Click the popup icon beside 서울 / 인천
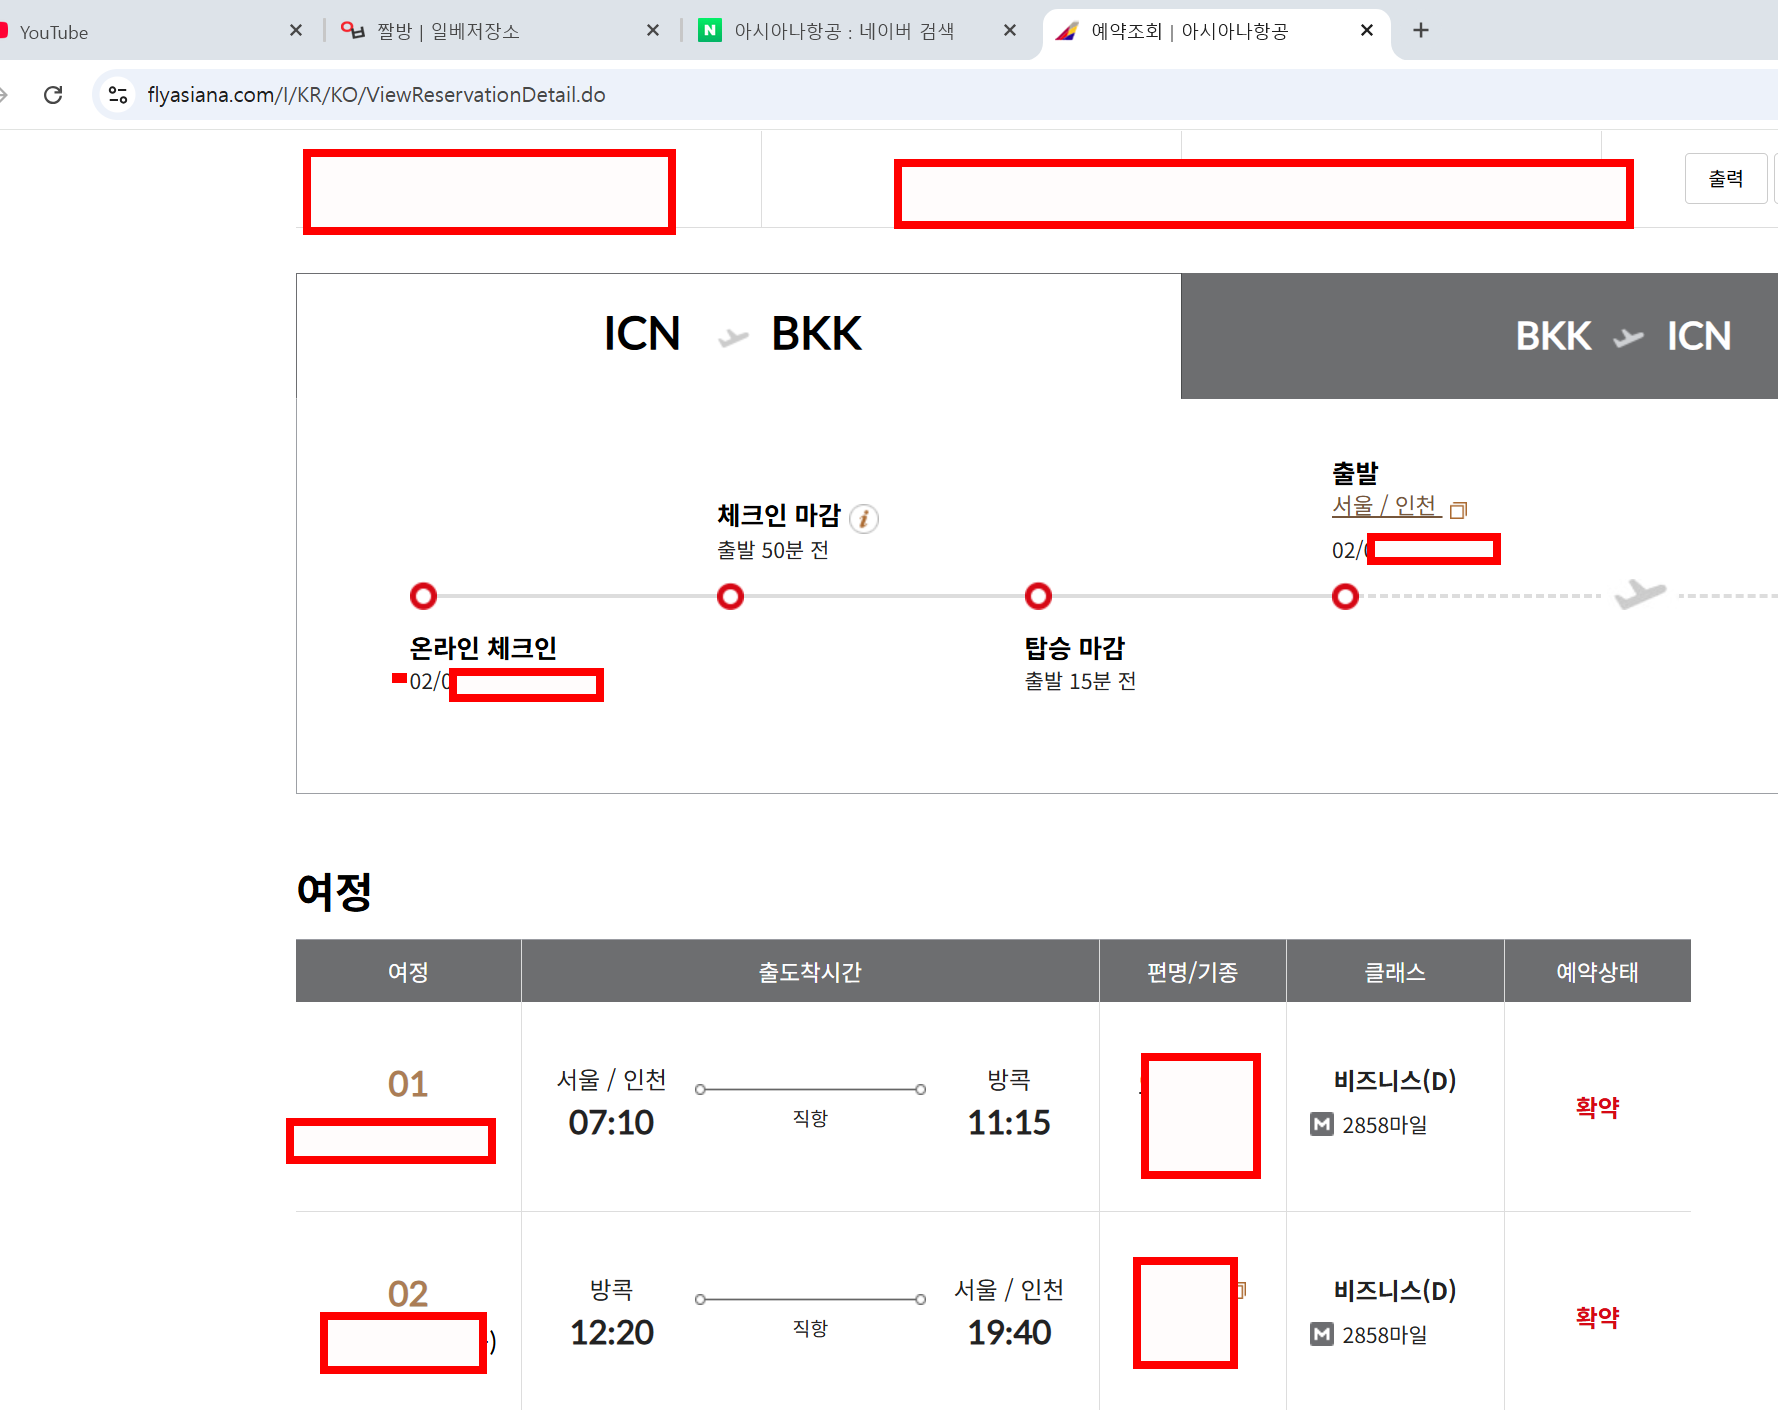1778x1410 pixels. click(x=1458, y=510)
